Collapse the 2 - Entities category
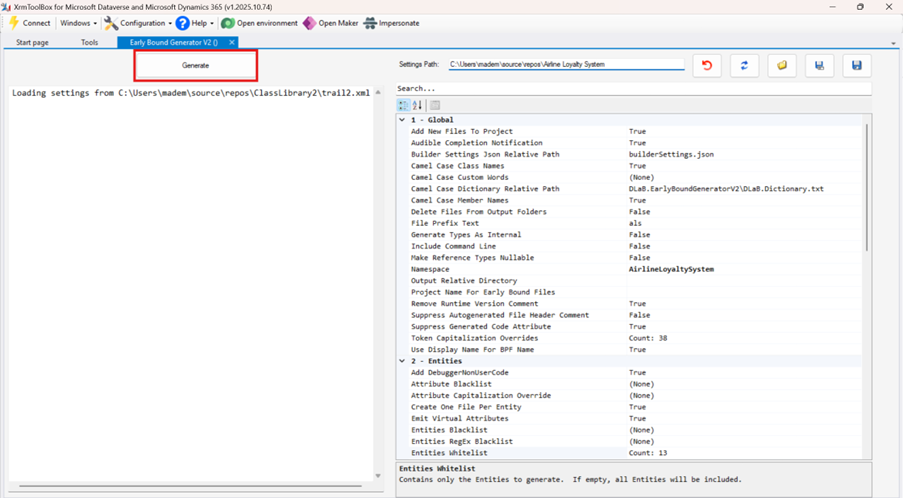 402,361
